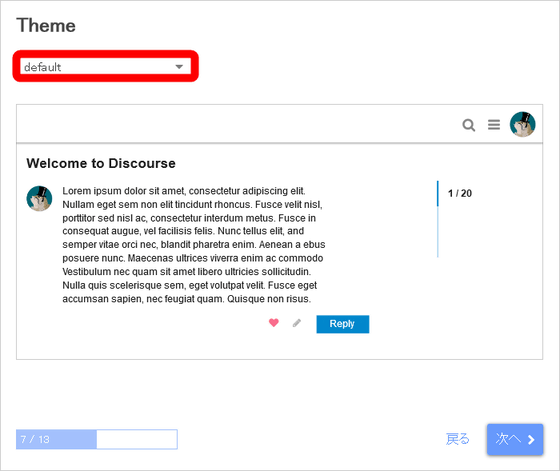Open the hamburger menu icon
560x471 pixels.
tap(494, 125)
